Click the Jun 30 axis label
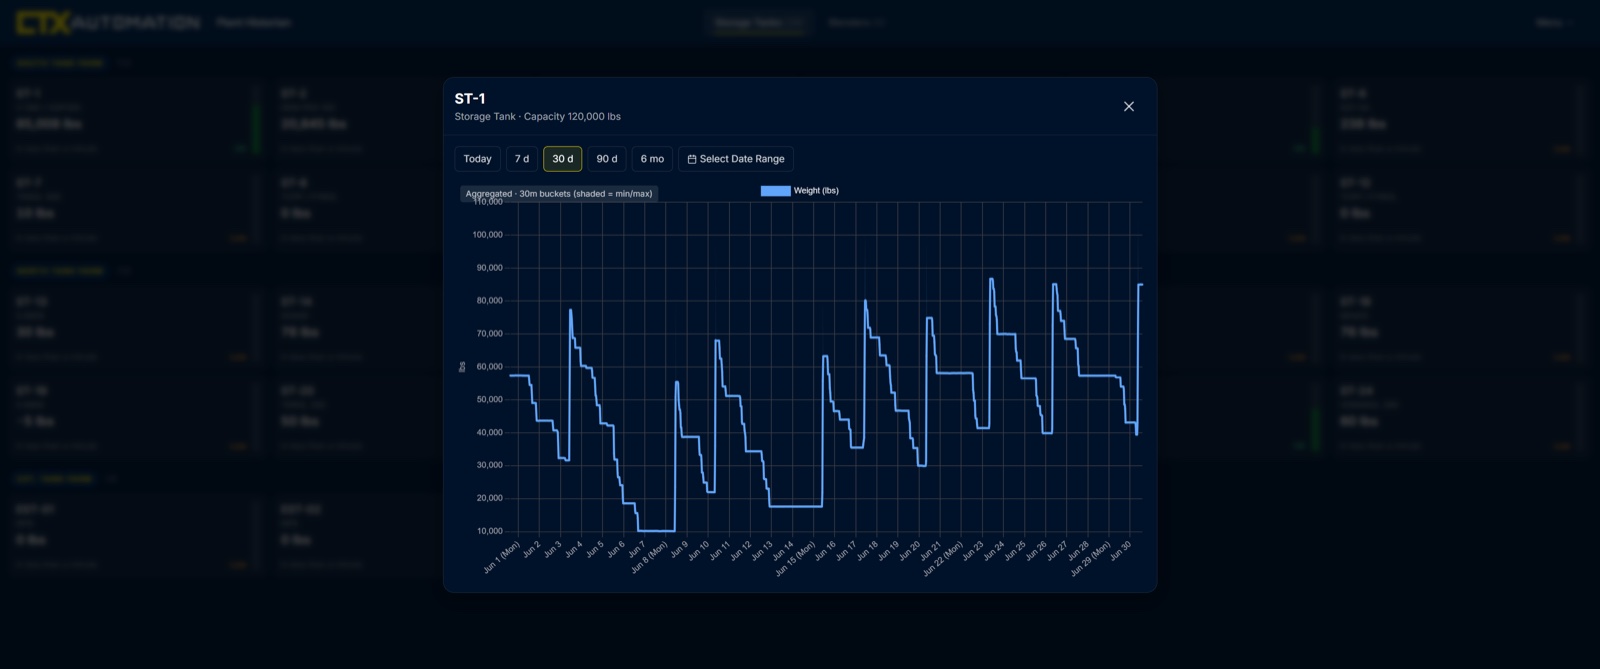 click(x=1120, y=550)
